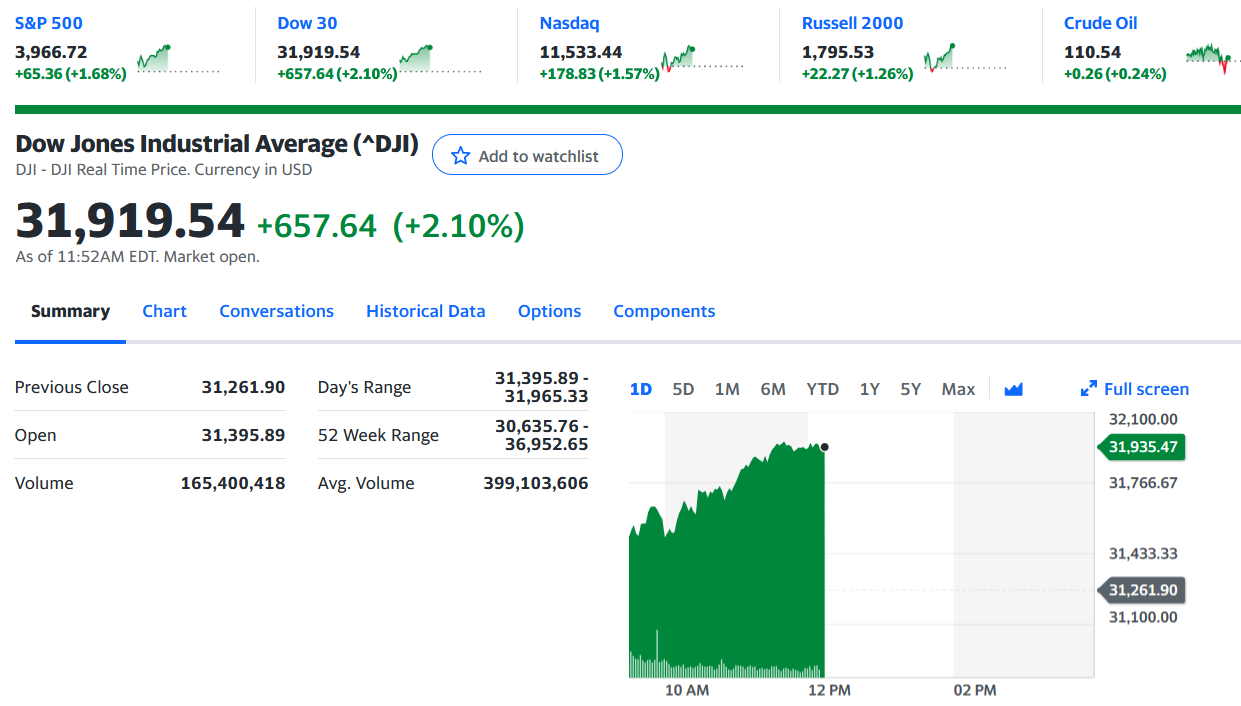1241x706 pixels.
Task: Click the Dow Jones Industrial Average heading
Action: coord(217,144)
